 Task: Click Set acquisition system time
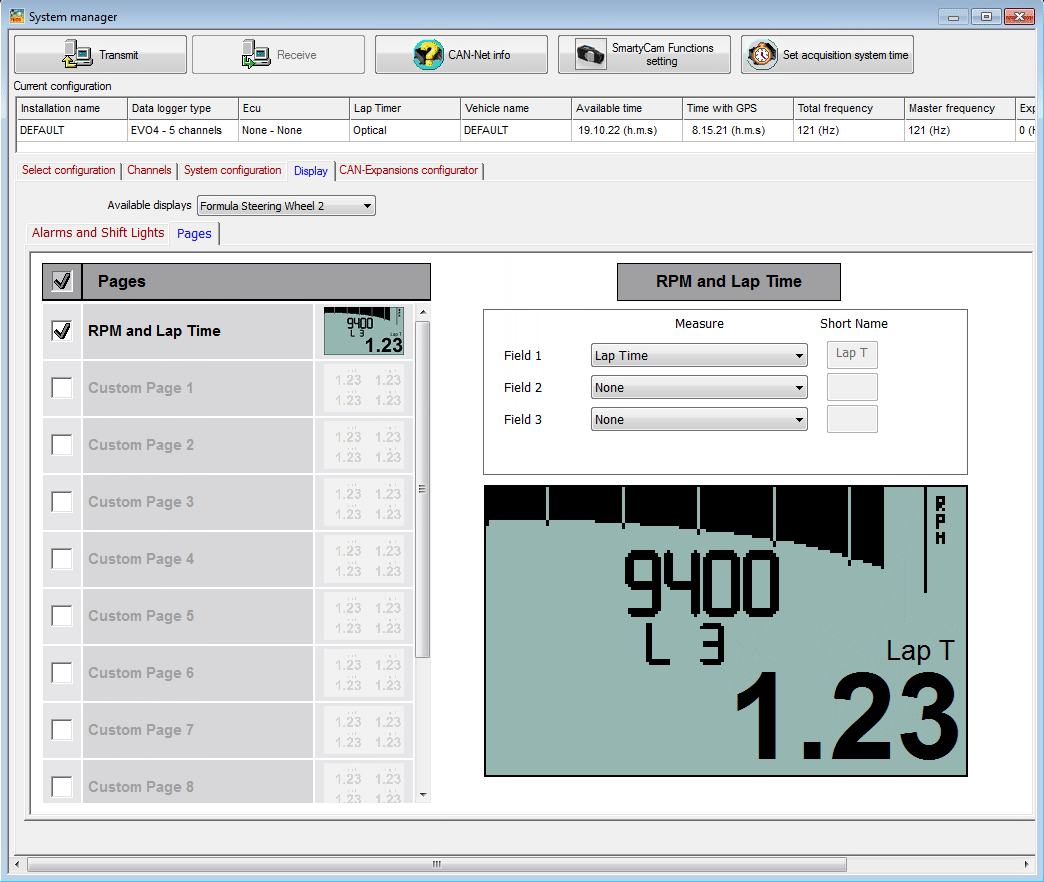(x=827, y=54)
